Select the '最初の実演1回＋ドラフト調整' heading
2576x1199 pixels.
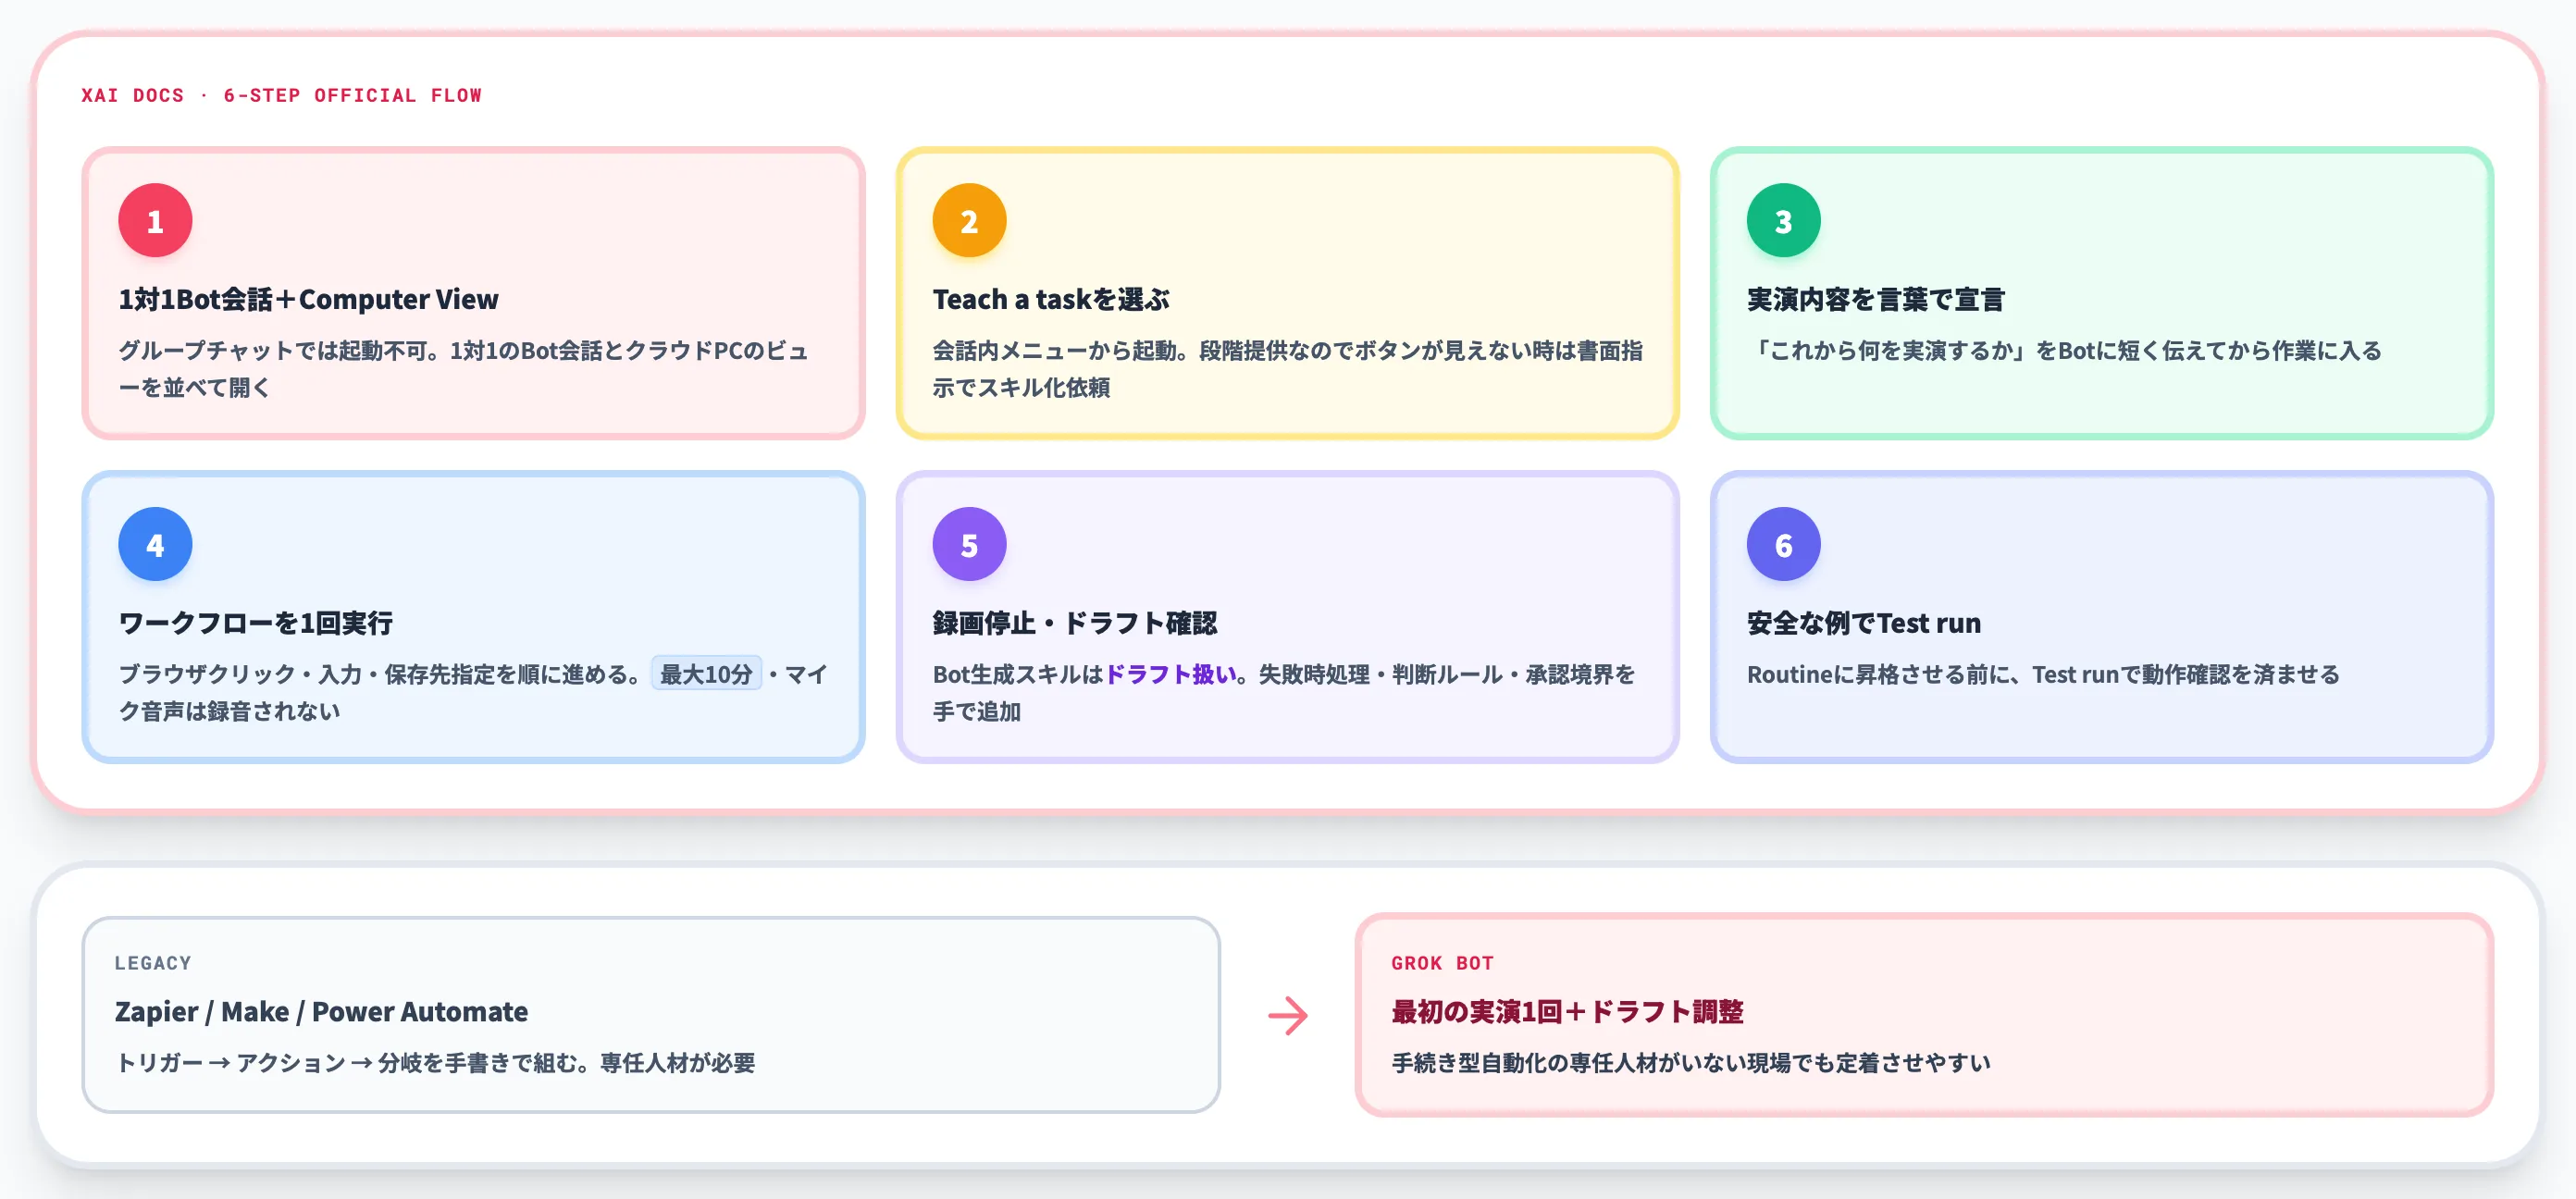[1567, 1011]
